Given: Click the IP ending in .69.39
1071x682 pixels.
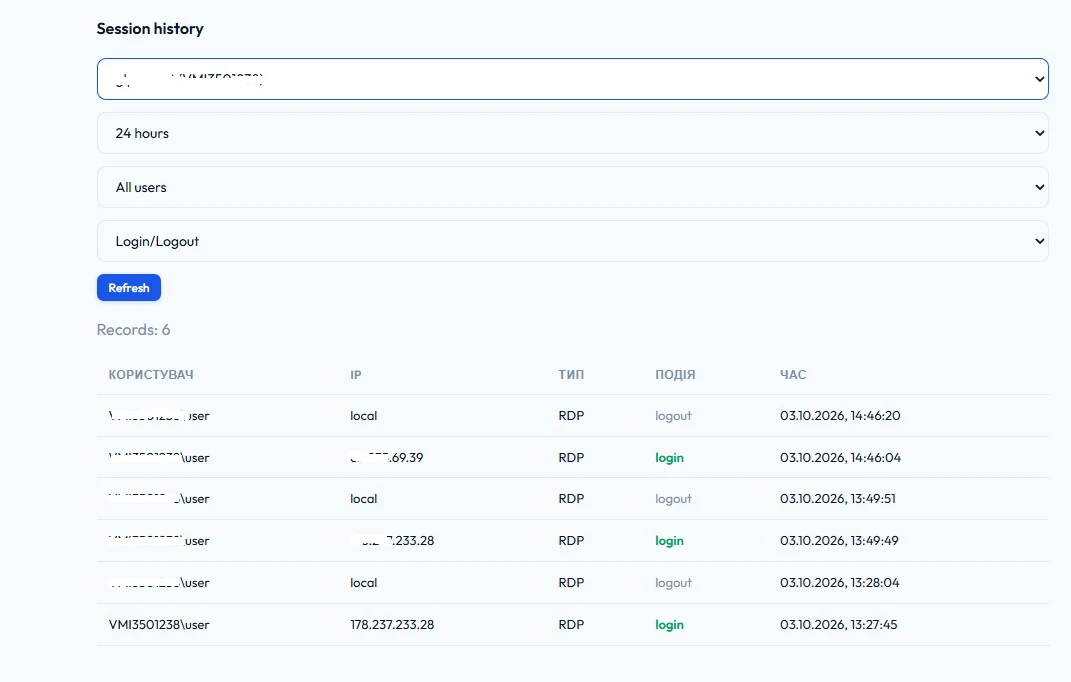Looking at the screenshot, I should (x=387, y=458).
